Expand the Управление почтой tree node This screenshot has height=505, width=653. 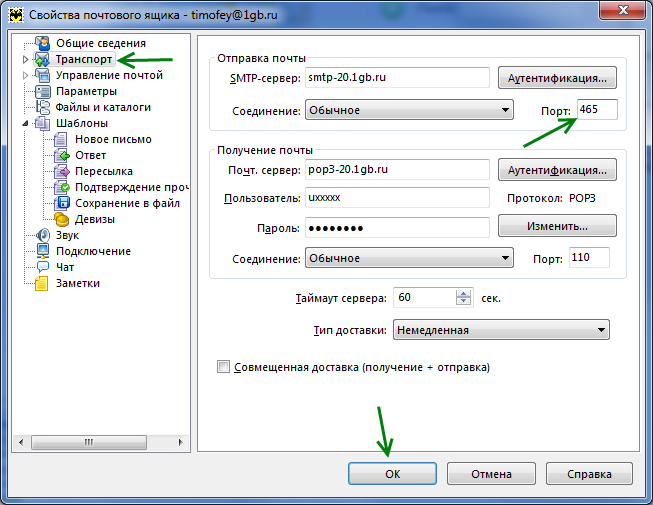[26, 75]
